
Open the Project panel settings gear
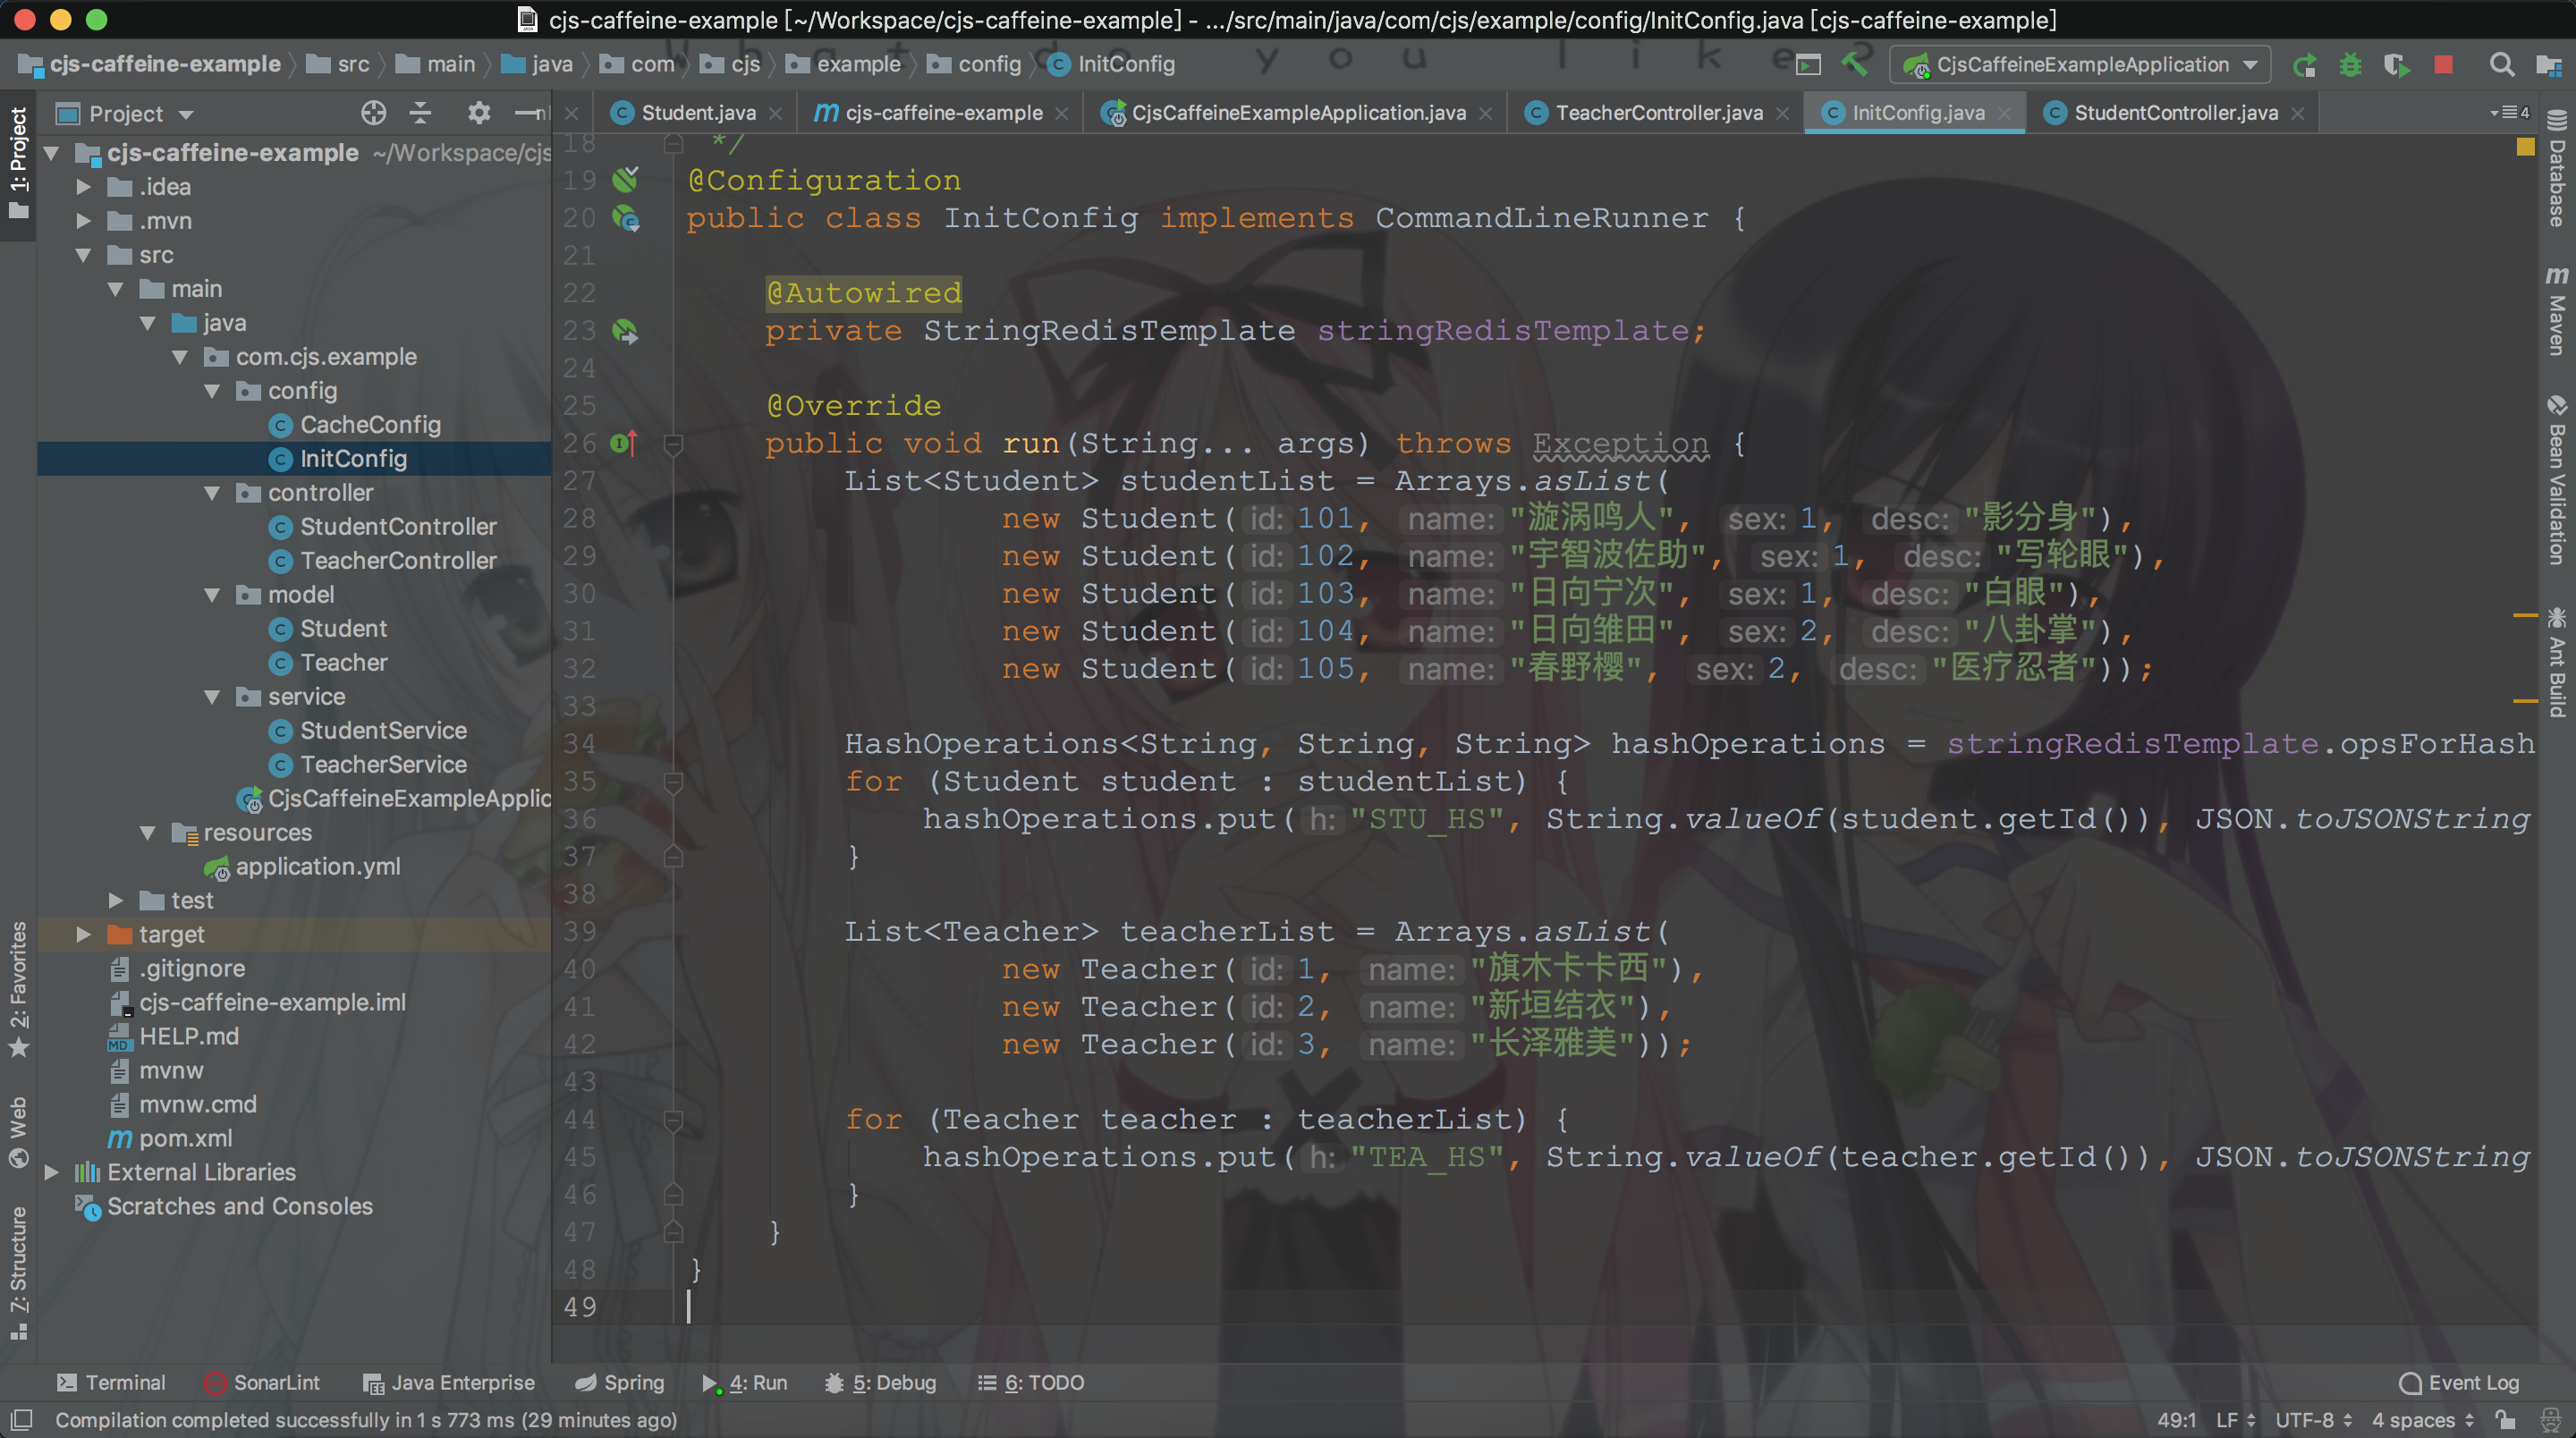[479, 113]
